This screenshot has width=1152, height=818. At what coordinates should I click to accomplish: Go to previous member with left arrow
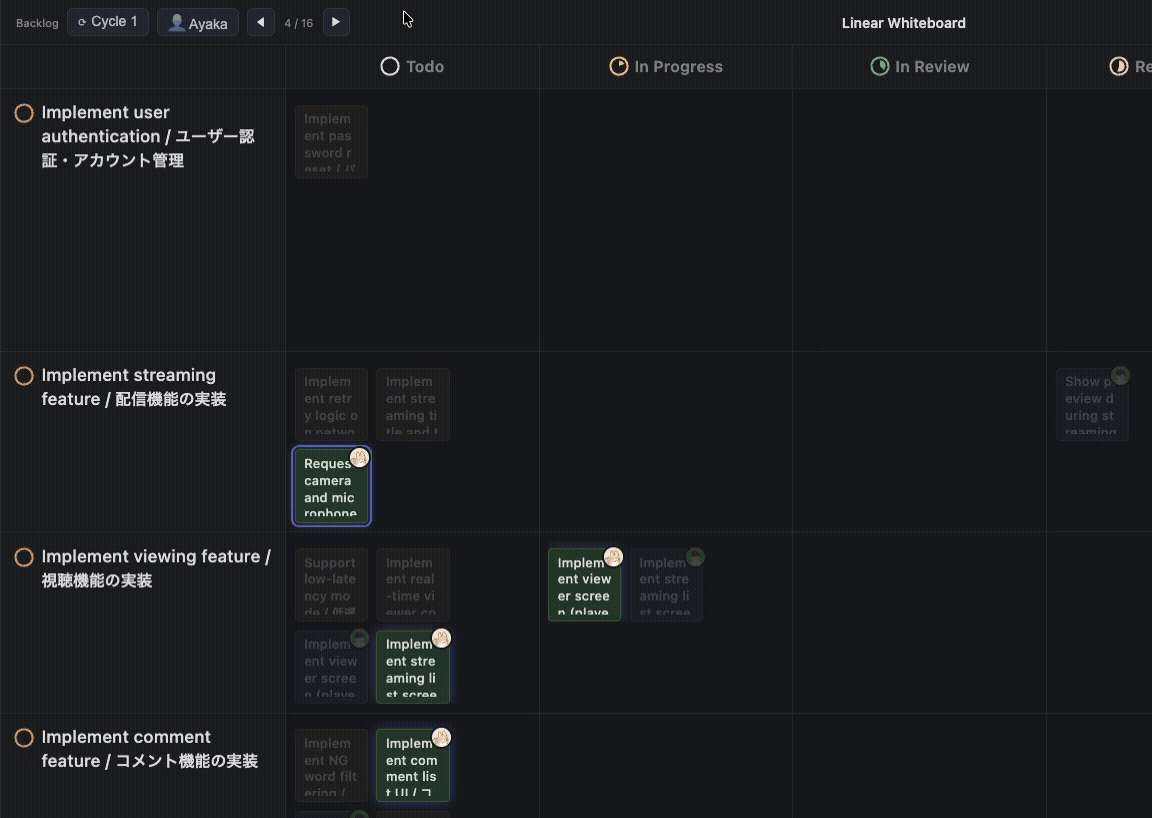(x=261, y=22)
